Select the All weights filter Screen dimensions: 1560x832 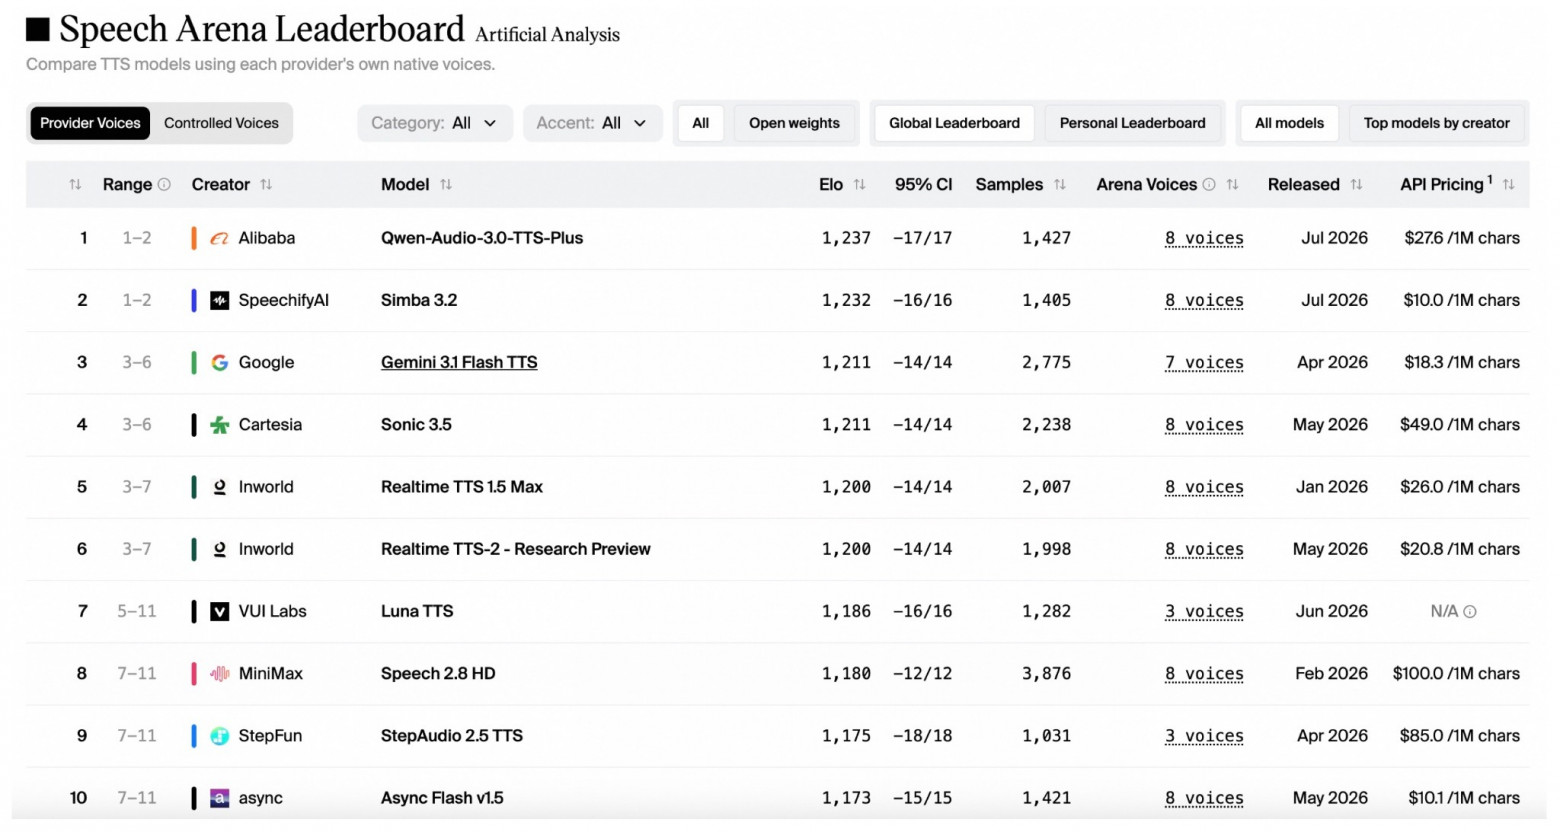tap(700, 123)
